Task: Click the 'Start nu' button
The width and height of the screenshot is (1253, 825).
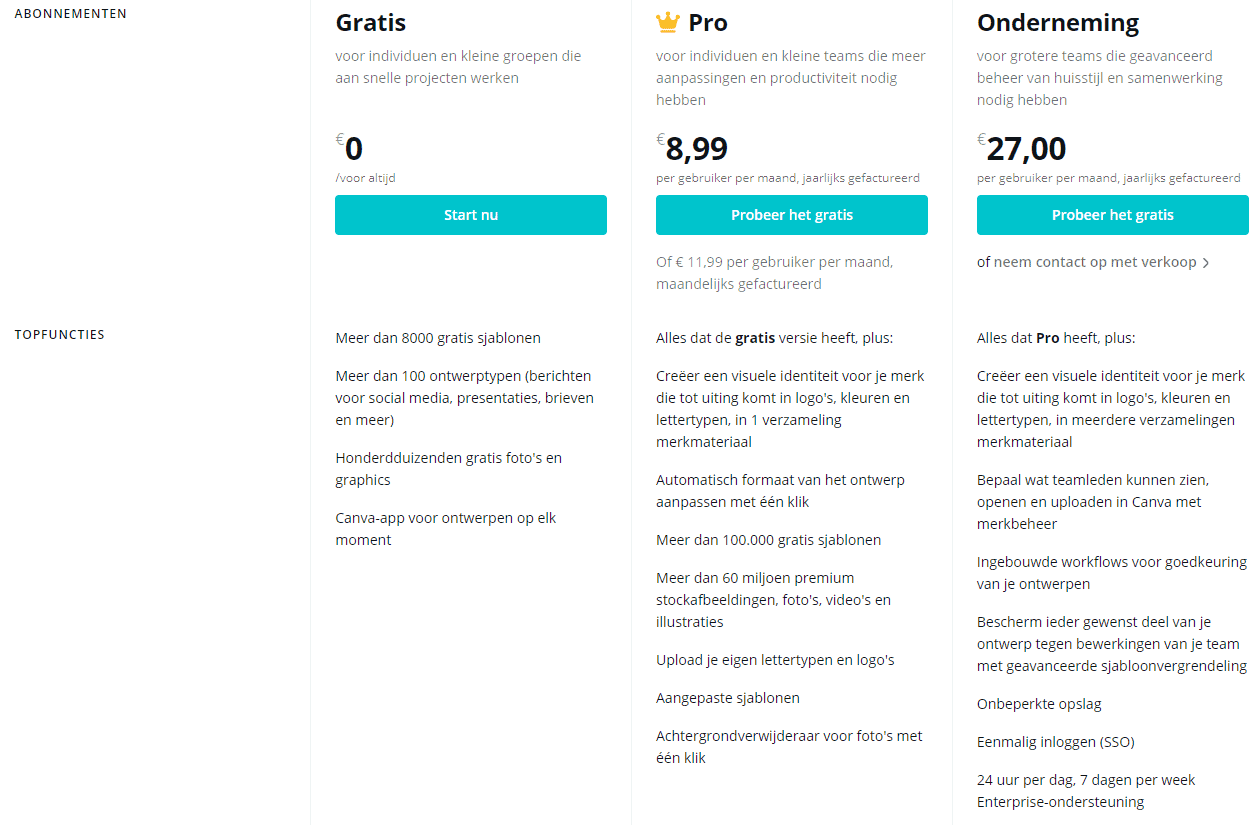Action: pyautogui.click(x=471, y=215)
